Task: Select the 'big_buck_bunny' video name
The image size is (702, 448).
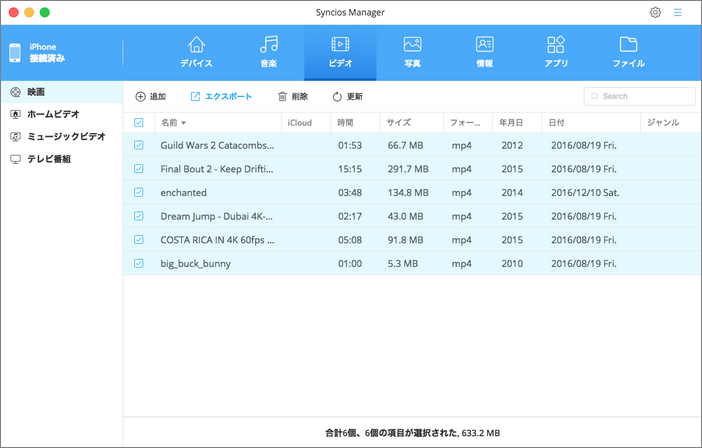Action: pyautogui.click(x=196, y=264)
